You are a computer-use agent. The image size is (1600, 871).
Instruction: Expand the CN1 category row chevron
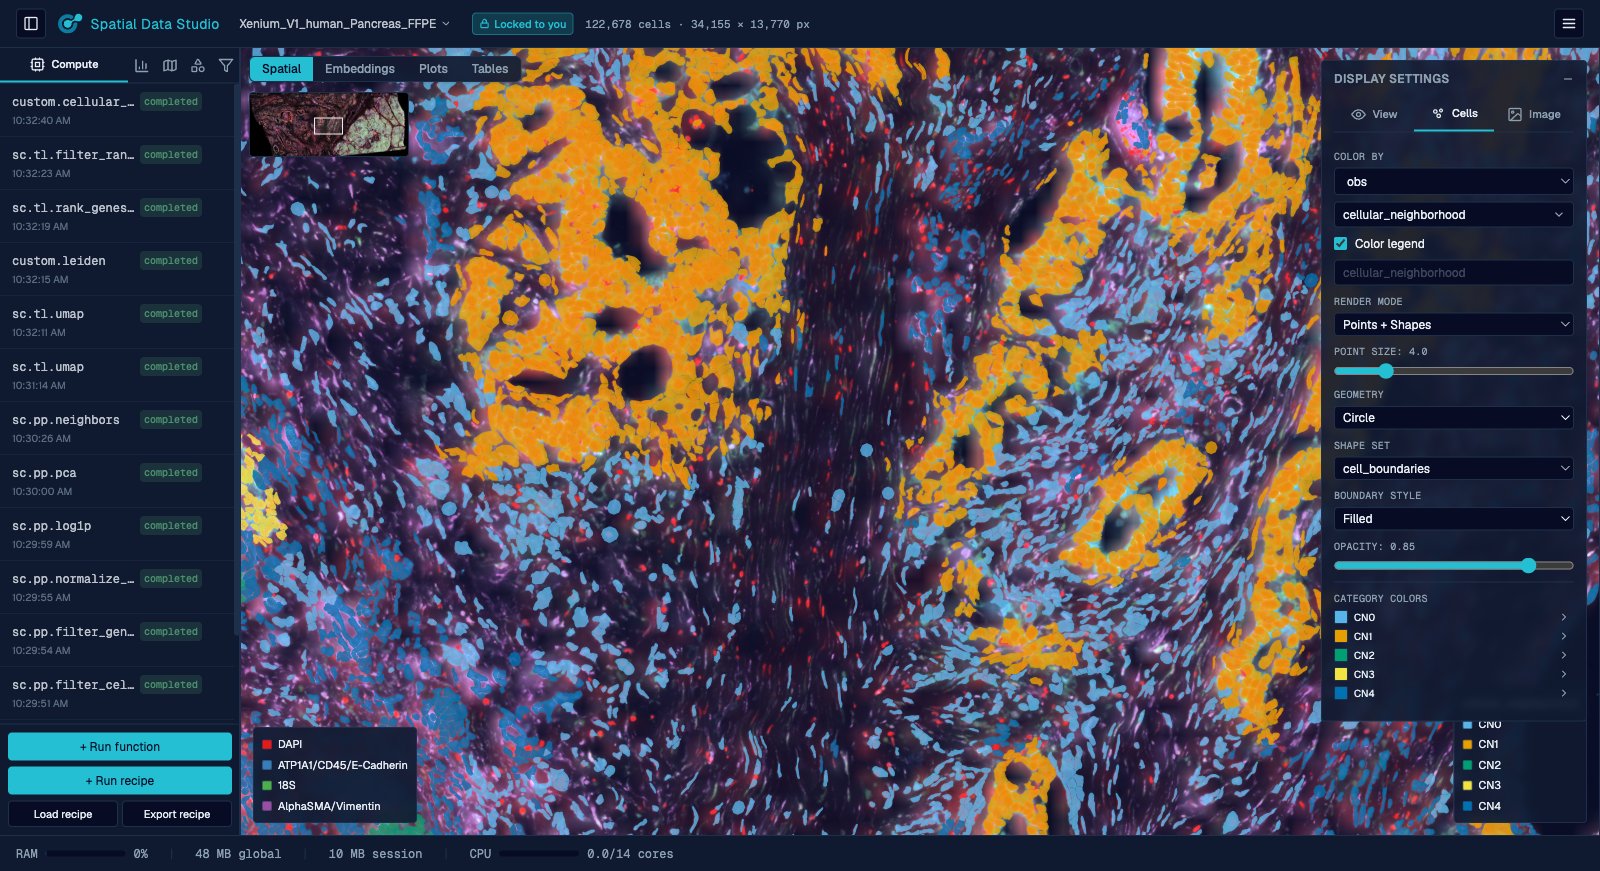[x=1564, y=636]
